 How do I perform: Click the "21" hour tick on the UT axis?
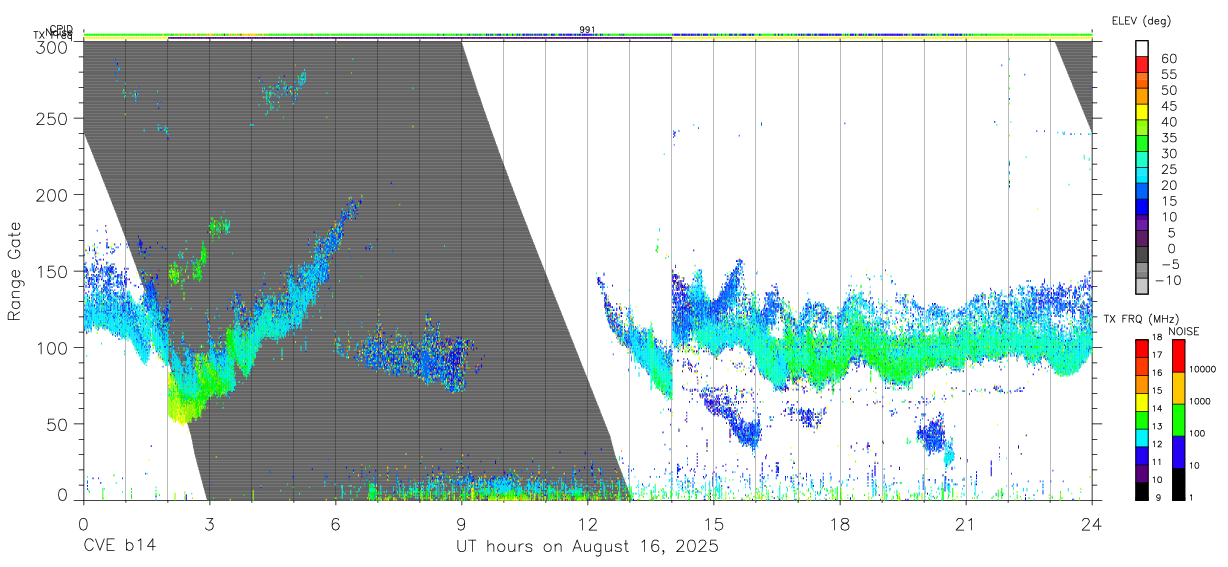[965, 523]
